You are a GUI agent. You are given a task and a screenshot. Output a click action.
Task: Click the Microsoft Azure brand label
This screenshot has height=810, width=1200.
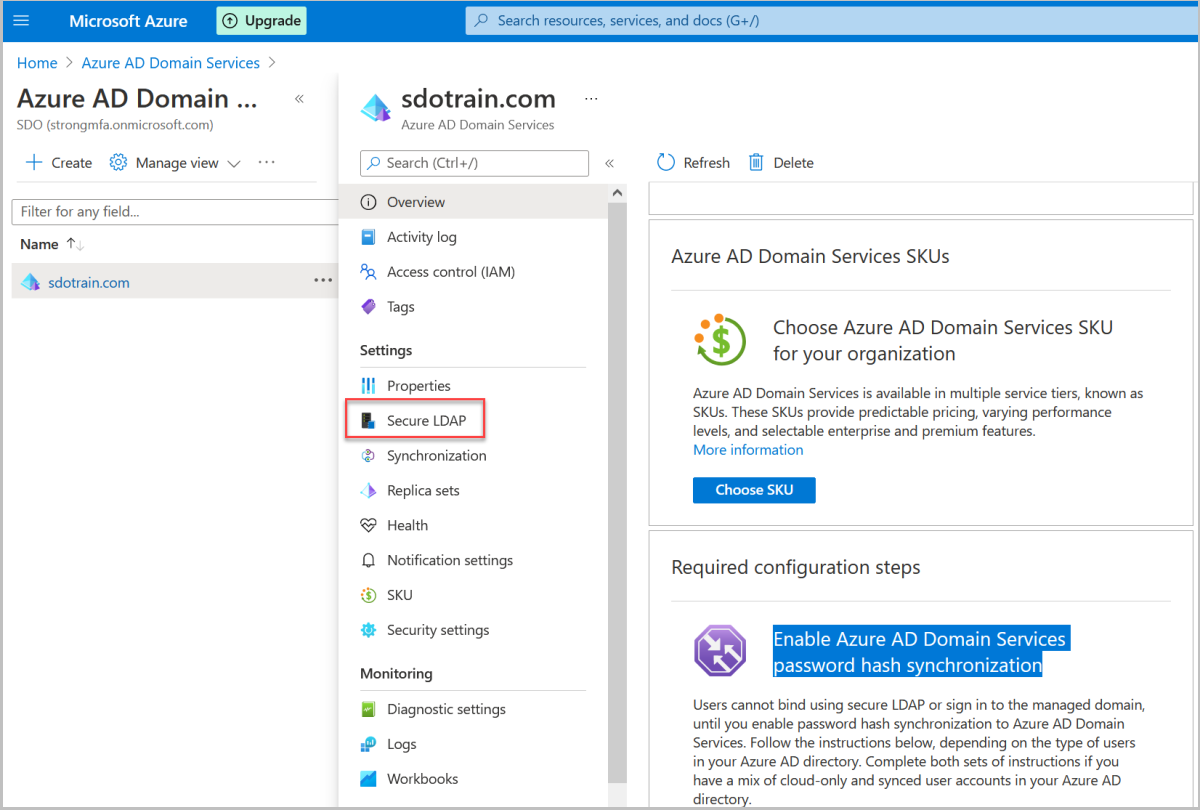tap(128, 21)
